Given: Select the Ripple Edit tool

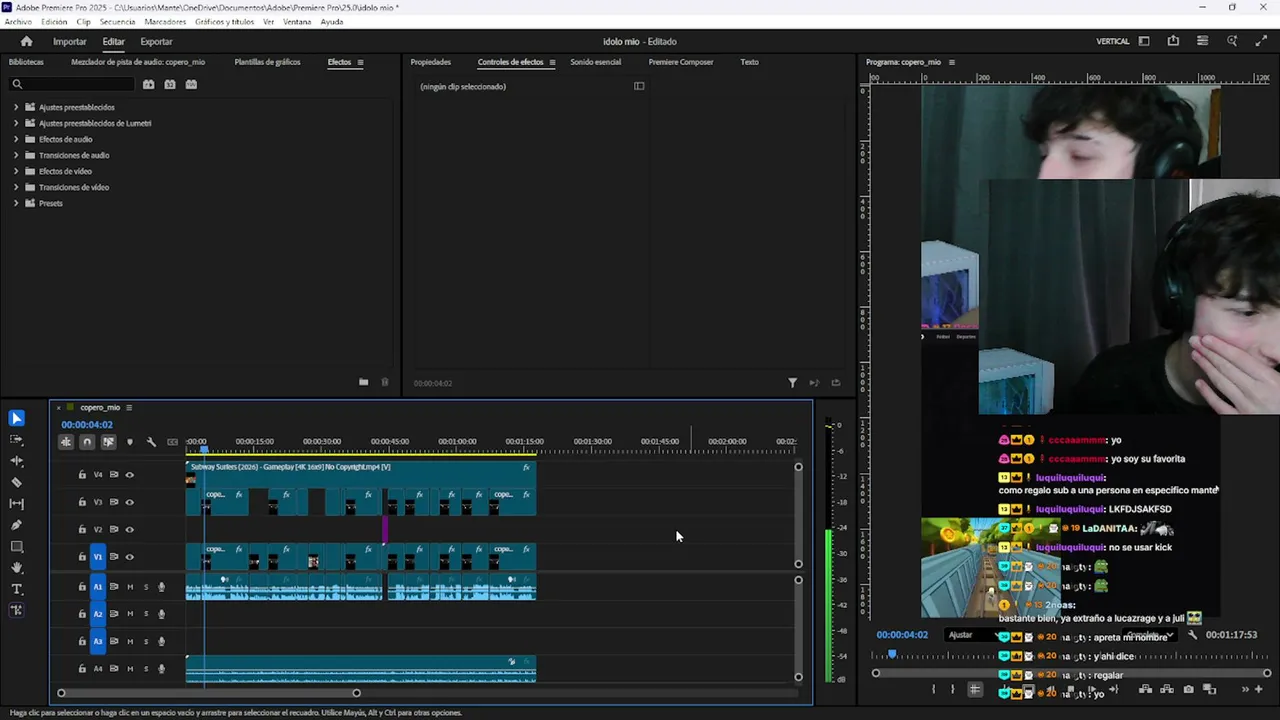Looking at the screenshot, I should tap(17, 461).
